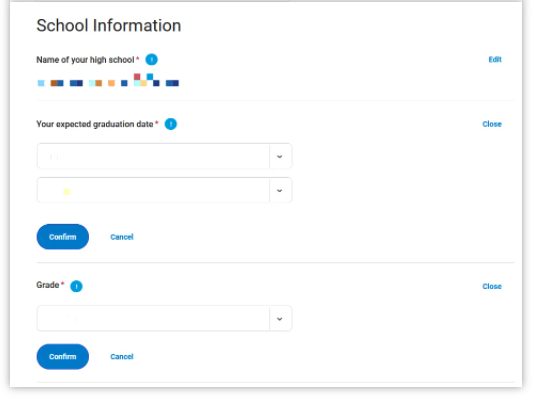Click Edit link for high school name

tap(495, 60)
